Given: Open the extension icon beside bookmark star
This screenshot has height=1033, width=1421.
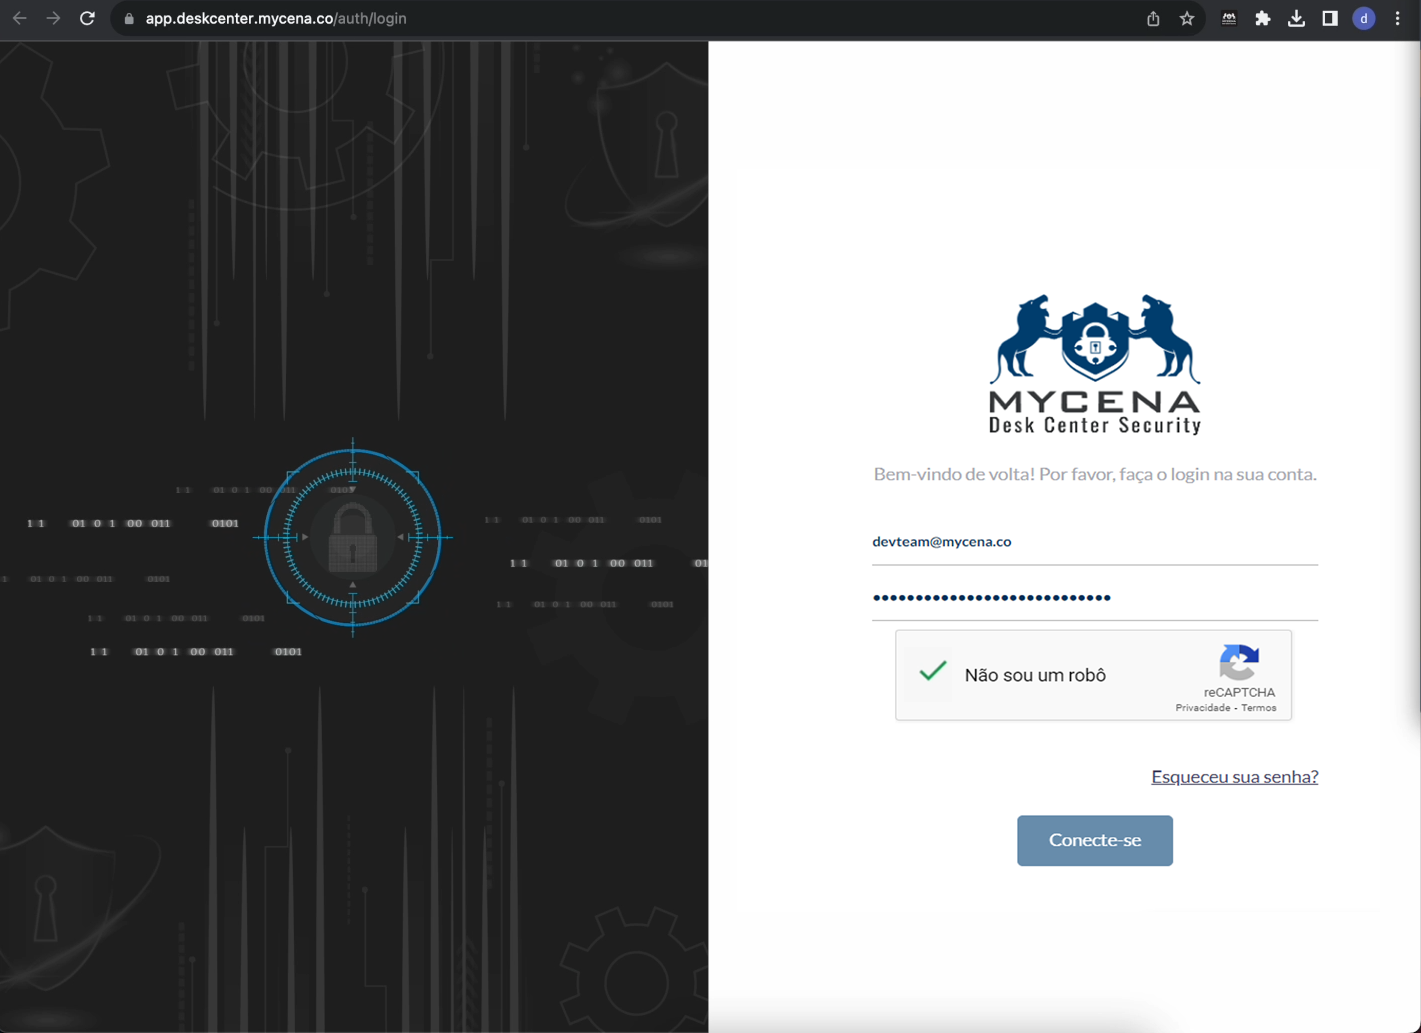Looking at the screenshot, I should point(1229,18).
